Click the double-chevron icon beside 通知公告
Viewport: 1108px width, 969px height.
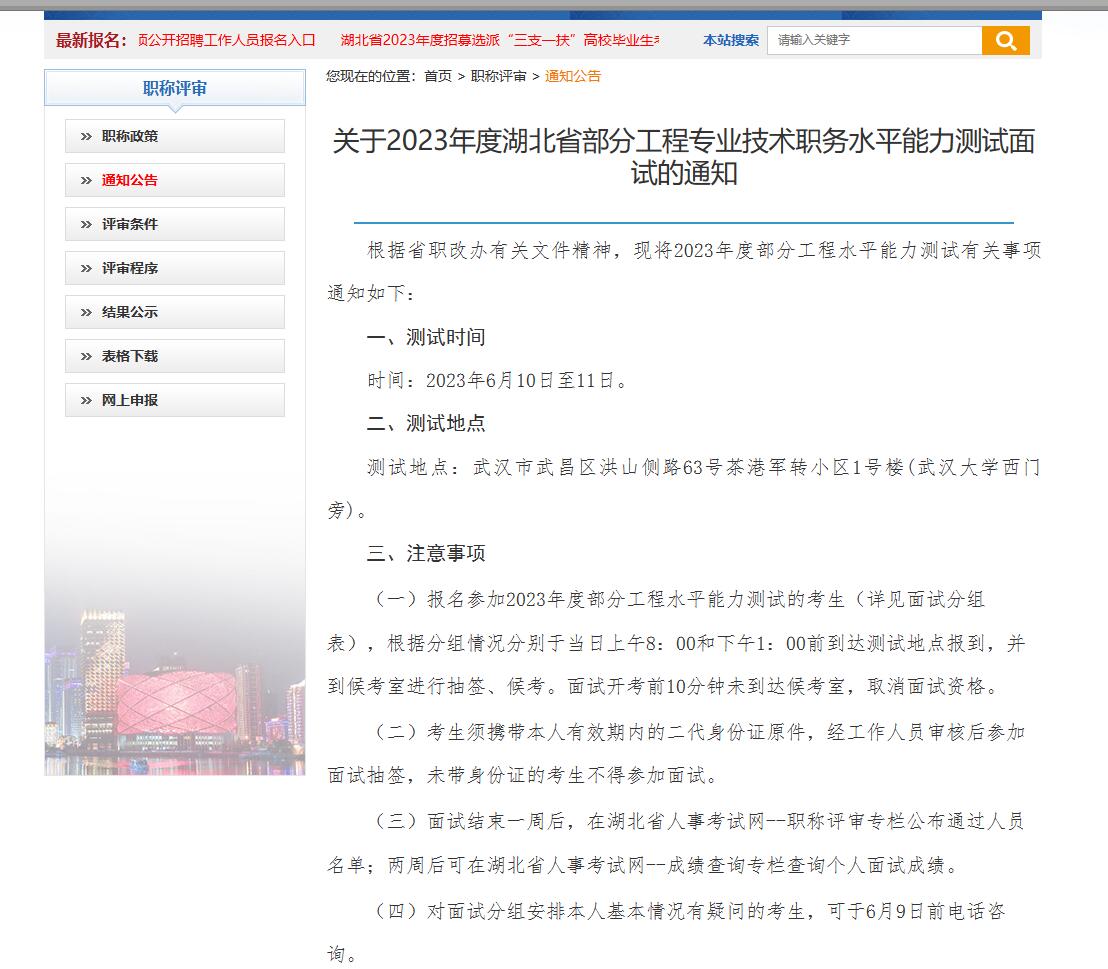[x=86, y=180]
